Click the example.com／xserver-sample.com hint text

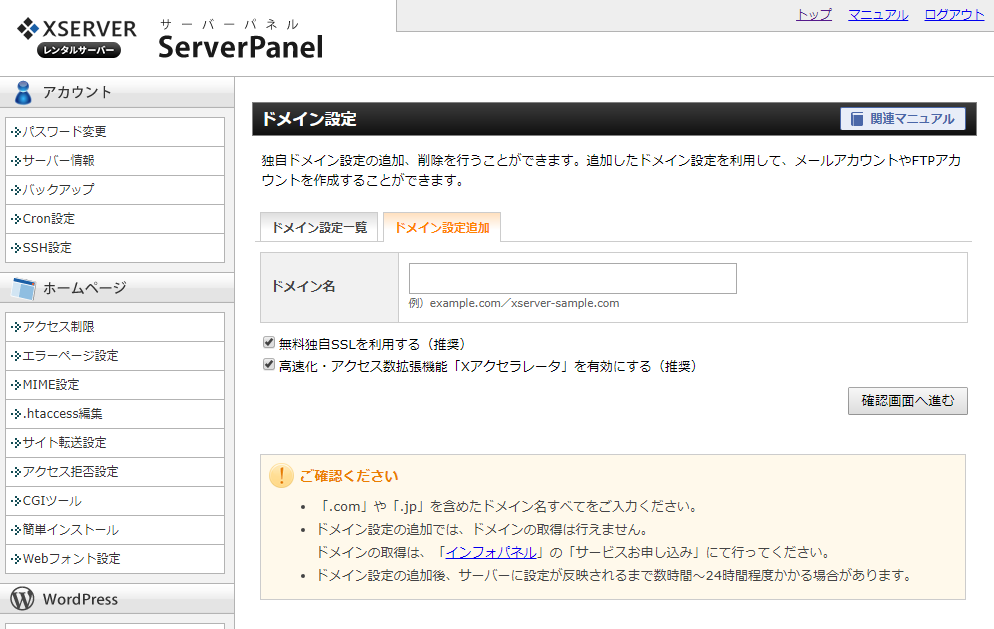524,303
